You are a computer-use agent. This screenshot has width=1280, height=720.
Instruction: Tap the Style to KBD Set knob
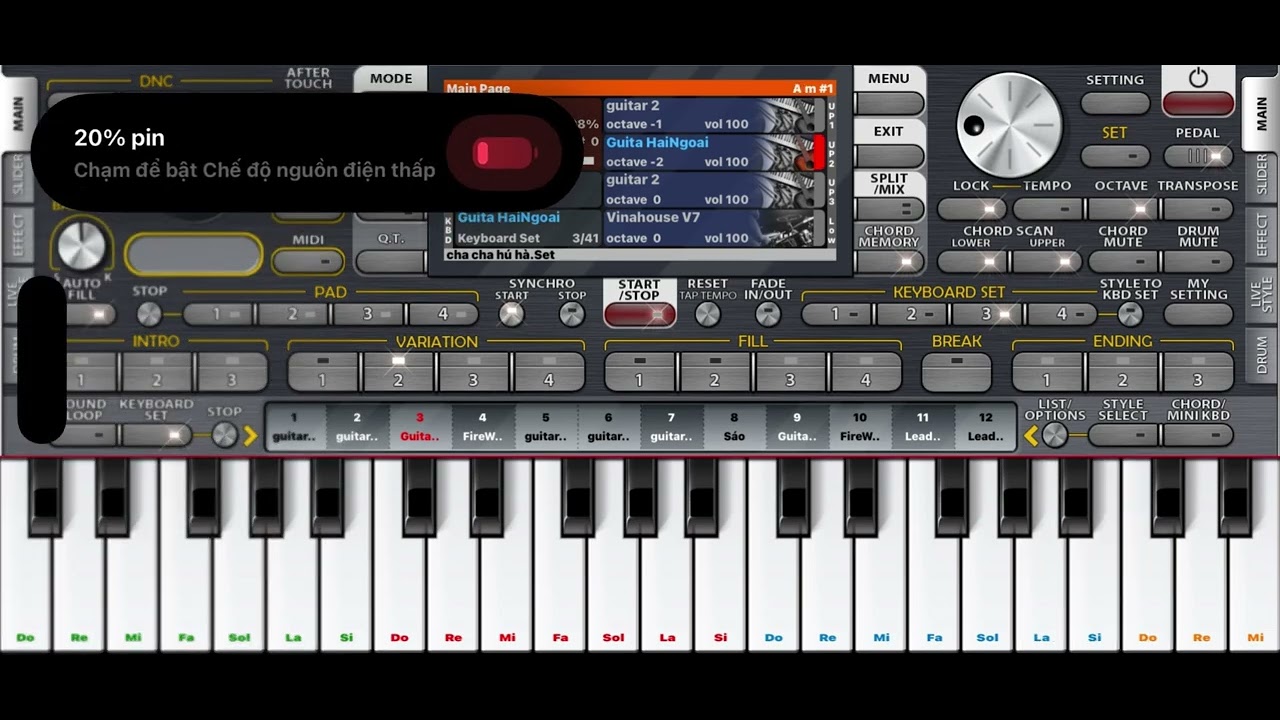pyautogui.click(x=1130, y=314)
